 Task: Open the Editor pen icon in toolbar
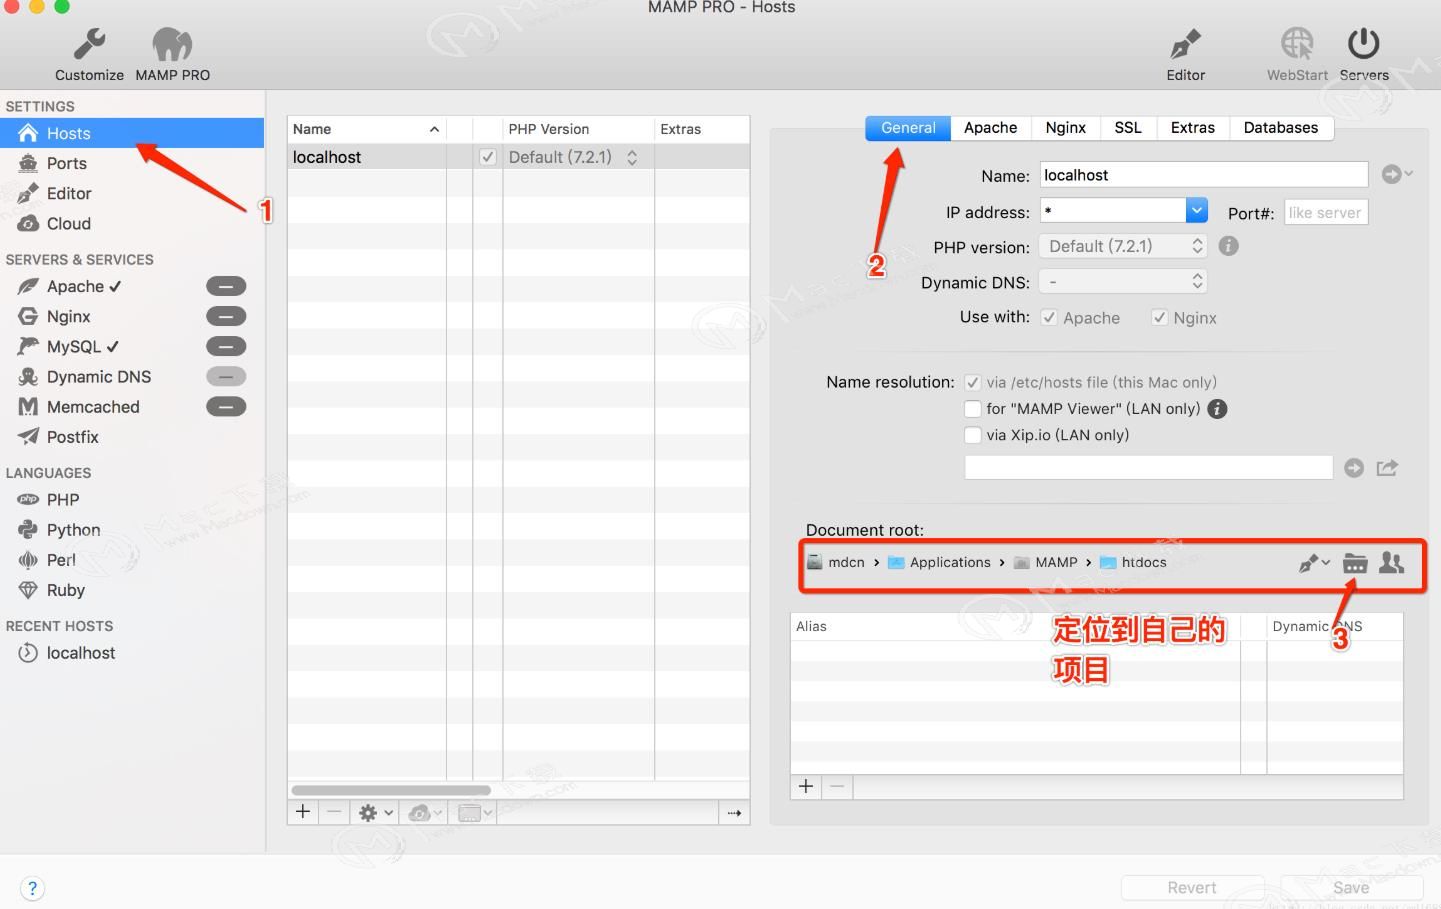[1185, 45]
